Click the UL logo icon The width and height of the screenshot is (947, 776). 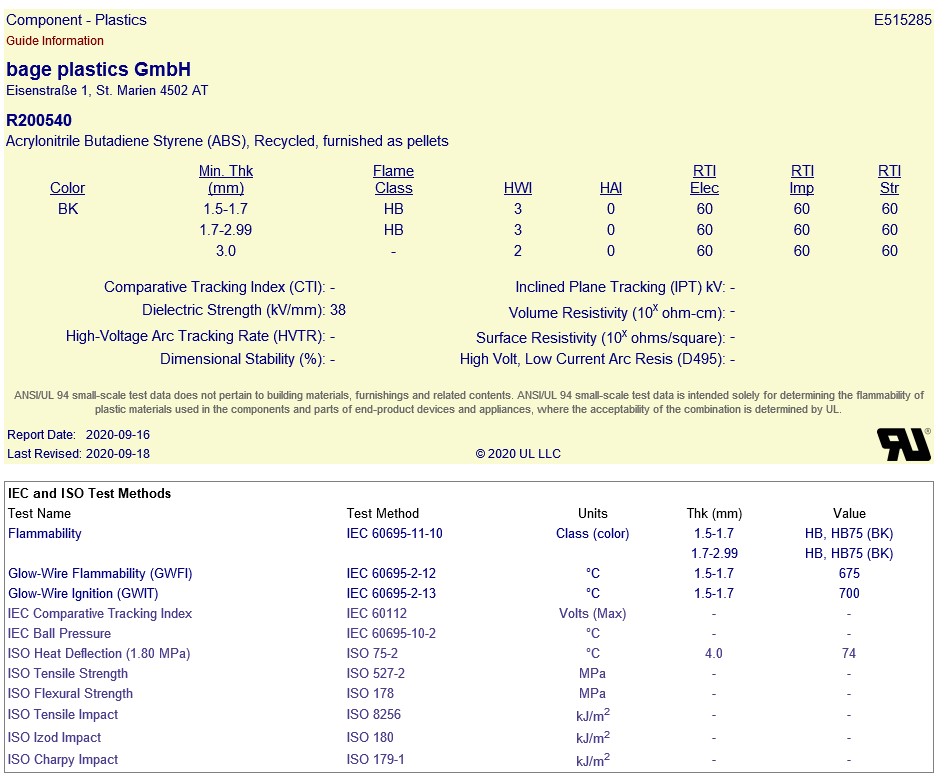click(904, 444)
